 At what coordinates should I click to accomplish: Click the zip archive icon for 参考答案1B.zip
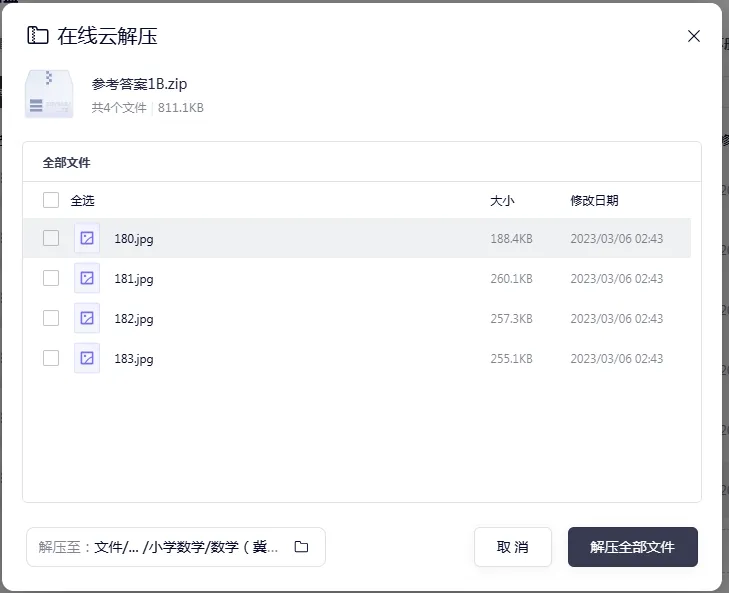[x=49, y=93]
